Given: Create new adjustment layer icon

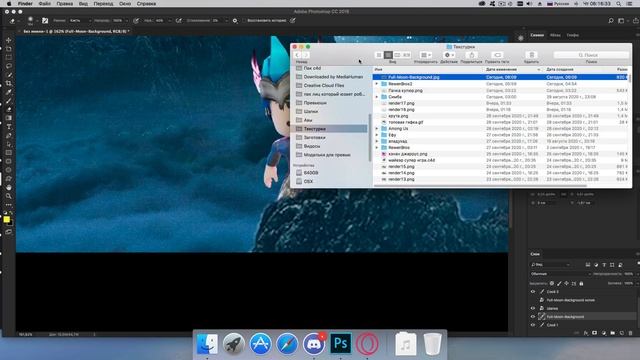Looking at the screenshot, I should tap(604, 333).
